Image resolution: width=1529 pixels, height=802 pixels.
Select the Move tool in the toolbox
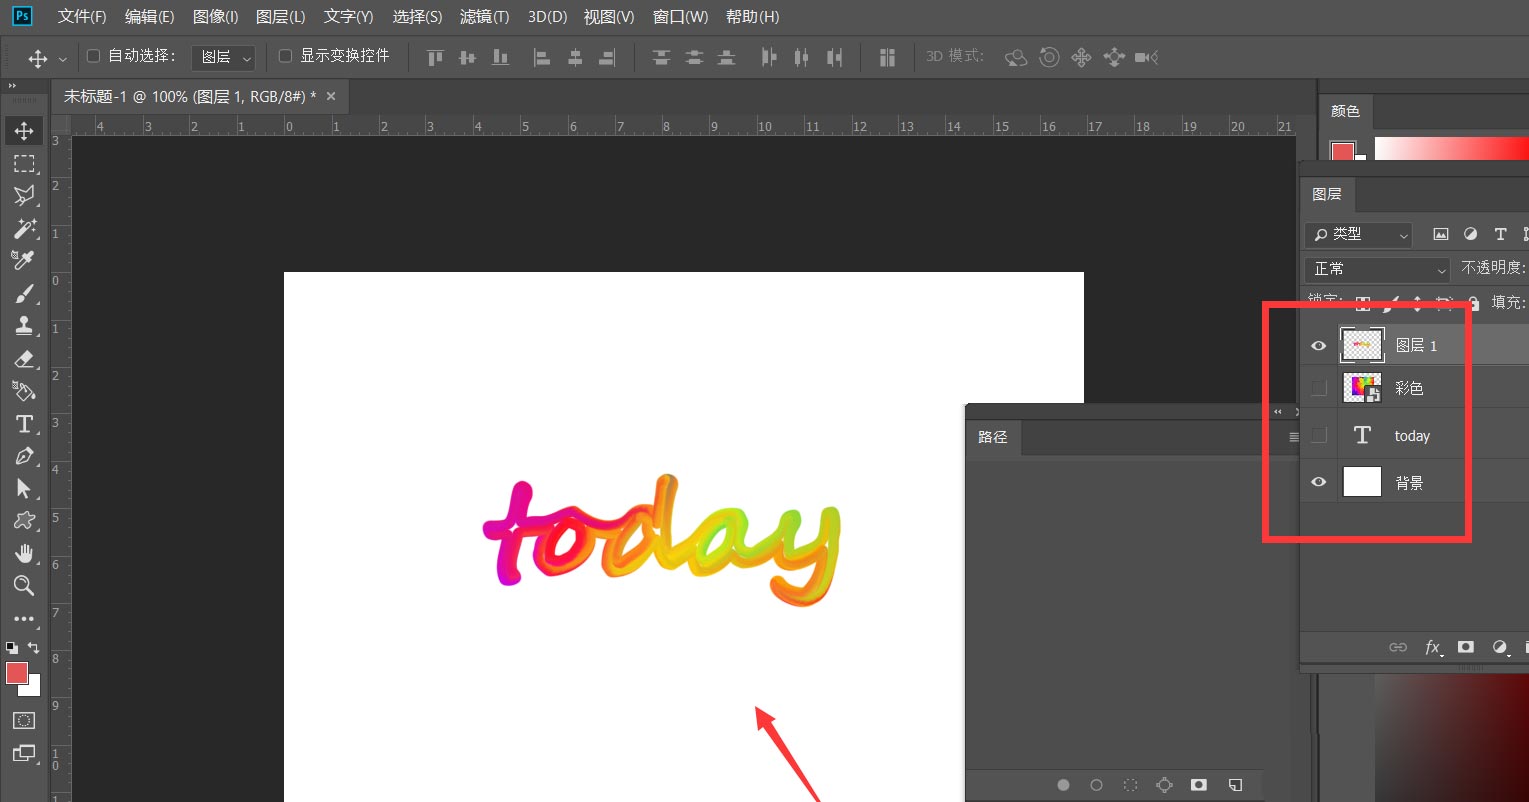point(24,131)
